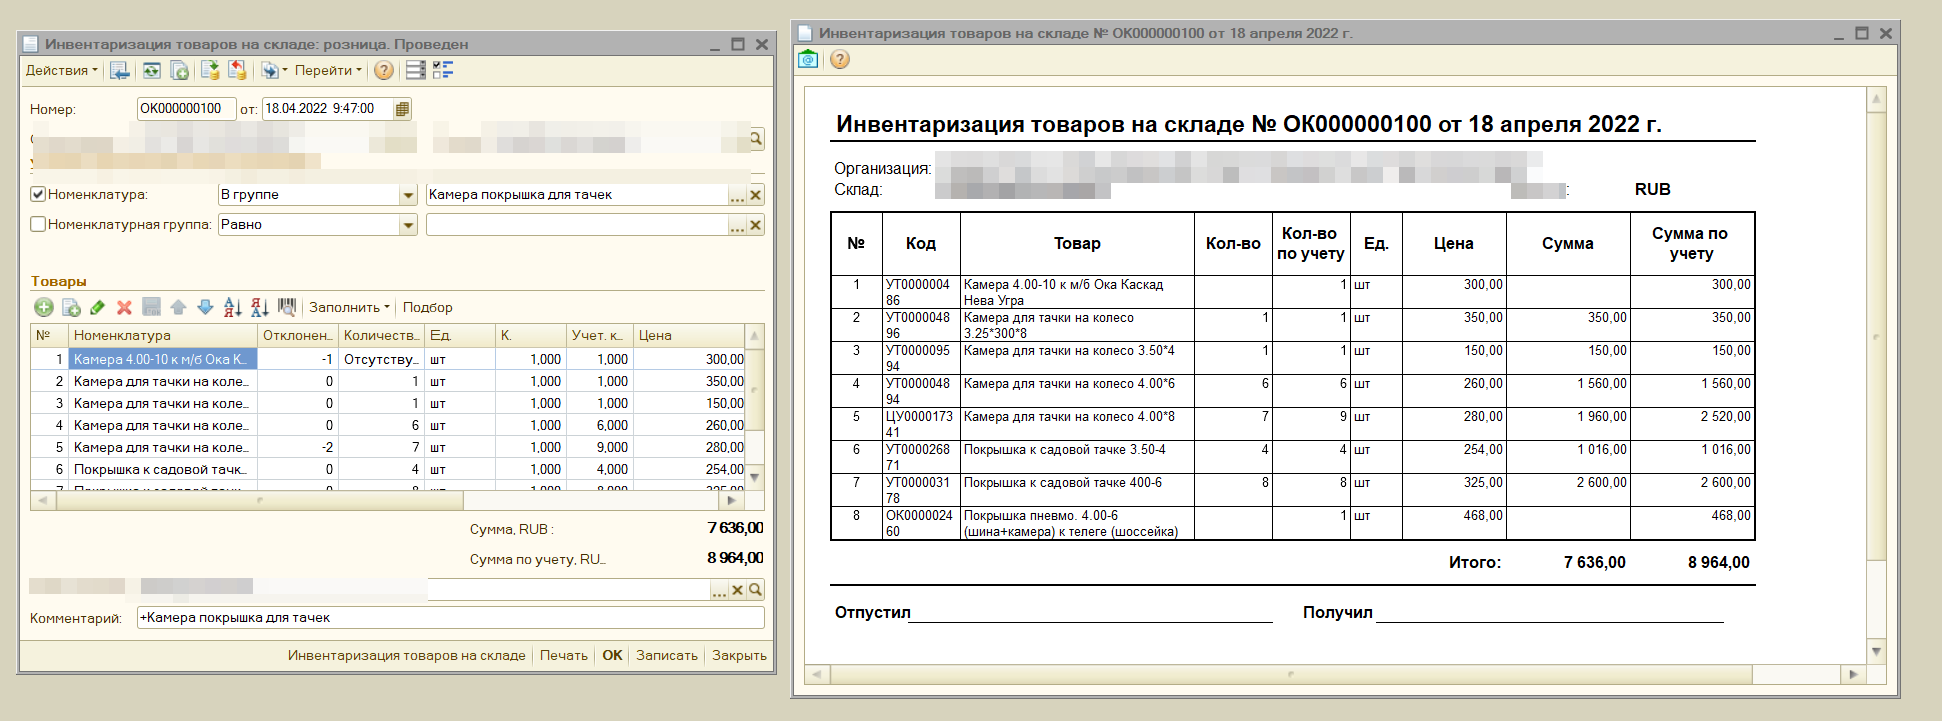Screen dimensions: 1942x721
Task: Expand the 'В группе' comparison dropdown
Action: 408,195
